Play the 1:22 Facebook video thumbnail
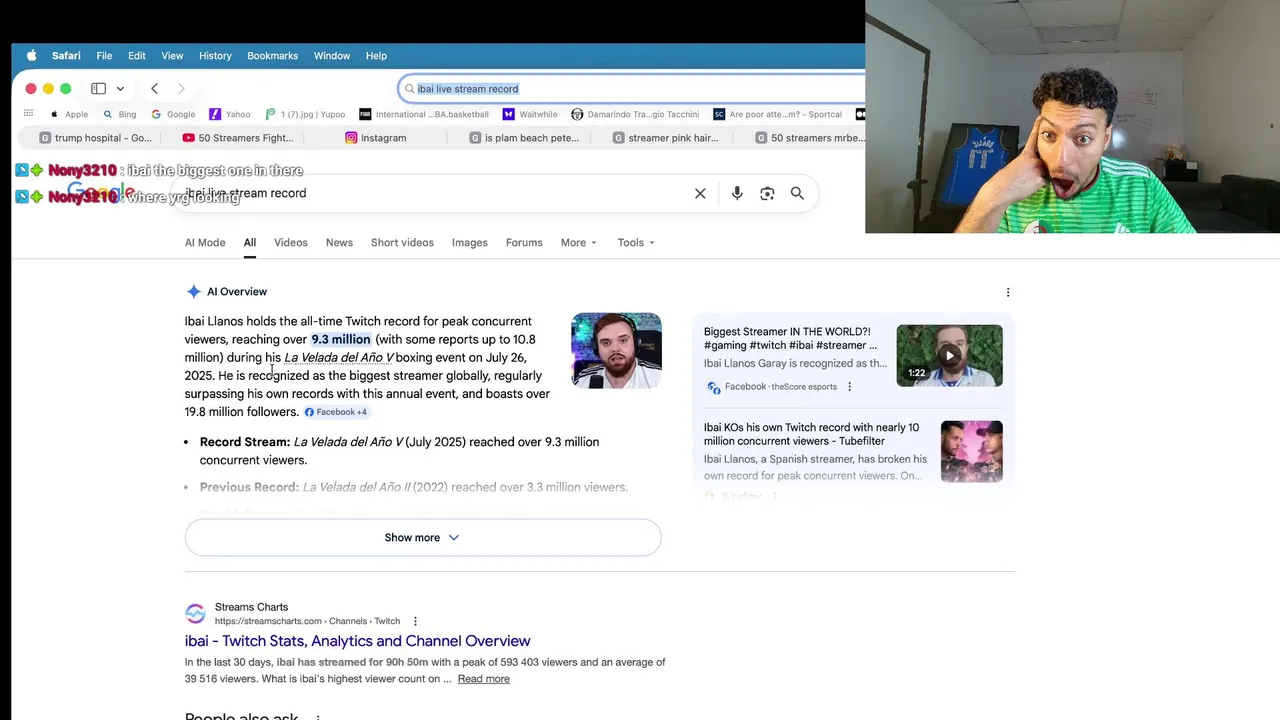Viewport: 1280px width, 720px height. pyautogui.click(x=949, y=355)
